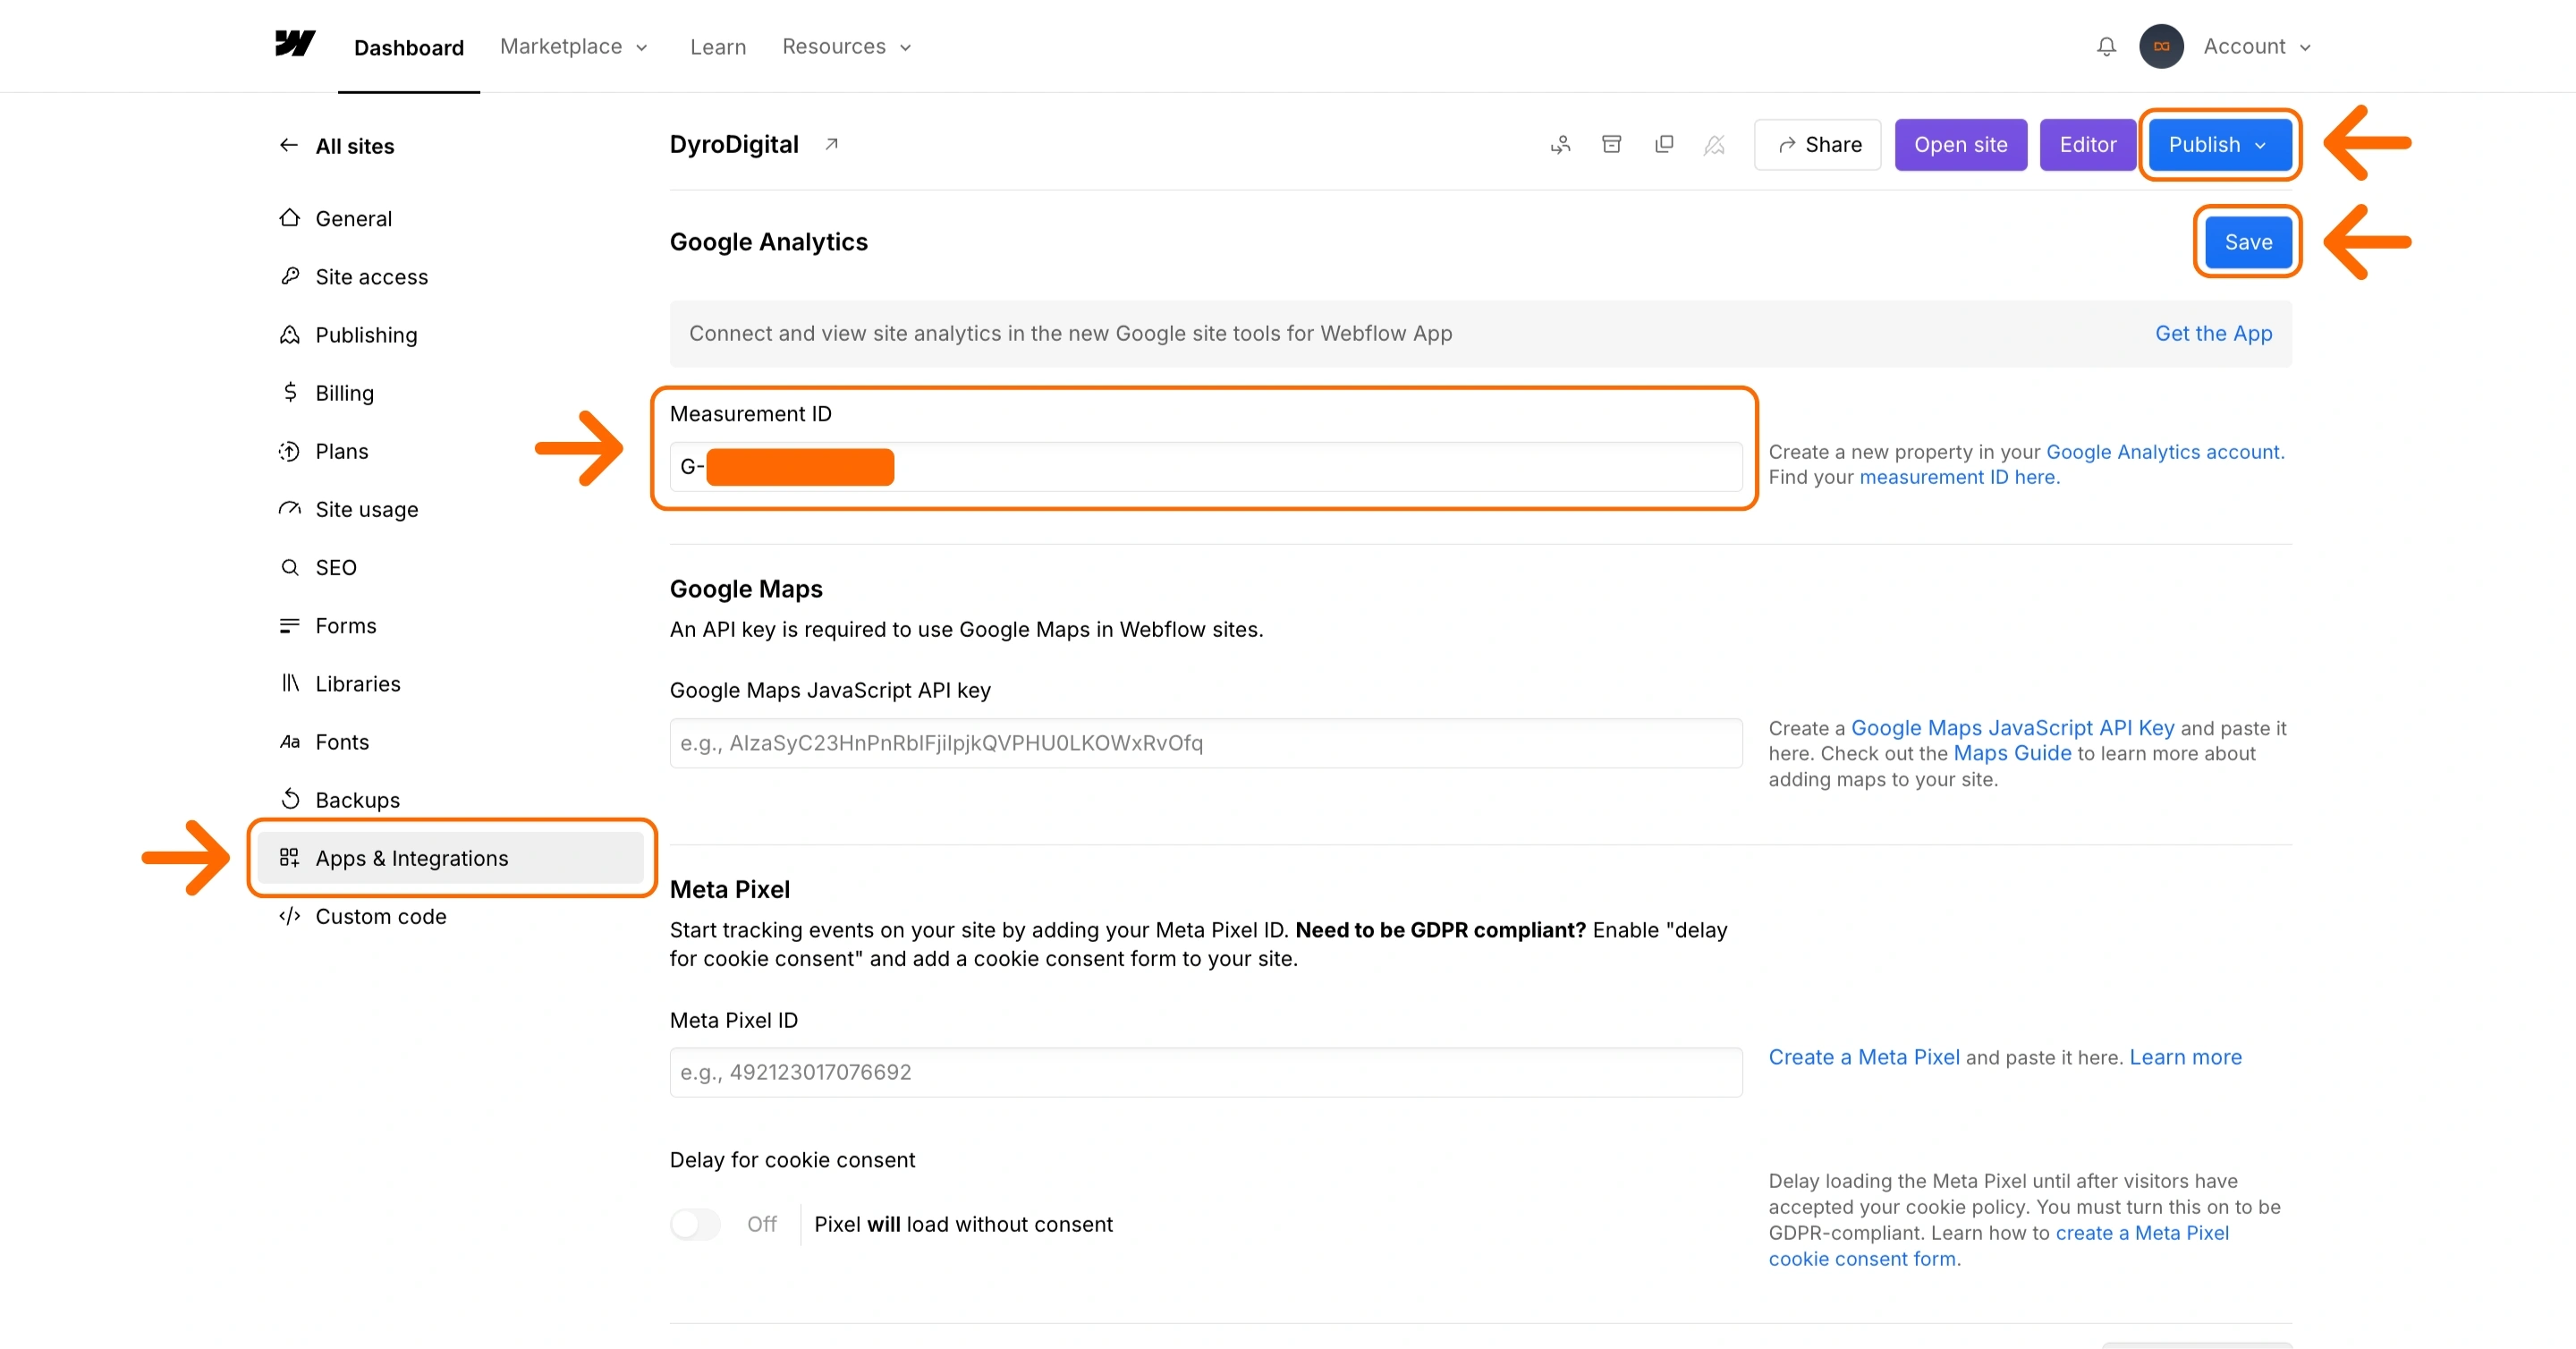The width and height of the screenshot is (2576, 1349).
Task: Click the Forms lines icon
Action: 290,625
